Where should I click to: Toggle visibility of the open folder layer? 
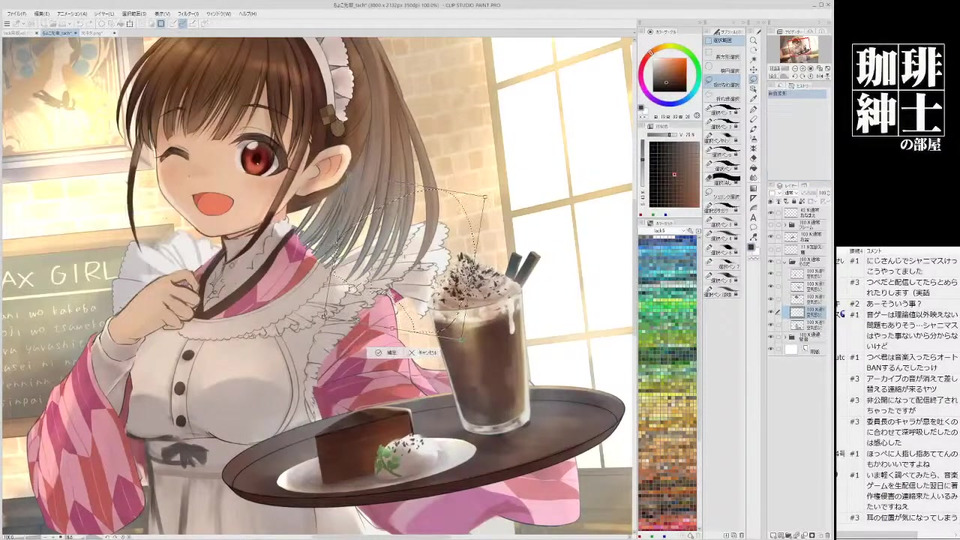point(770,261)
